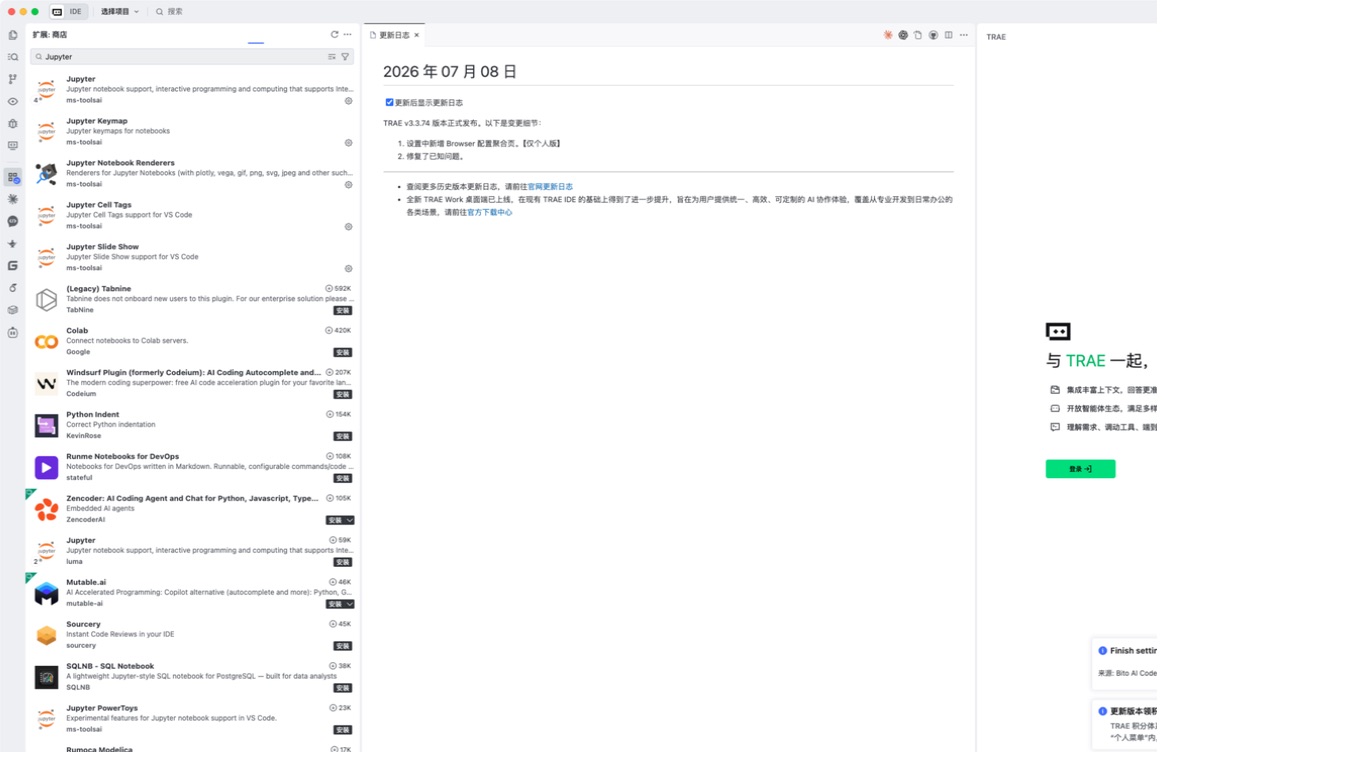Open the Mutable.ai extension entry
The image size is (1361, 768).
pos(193,593)
